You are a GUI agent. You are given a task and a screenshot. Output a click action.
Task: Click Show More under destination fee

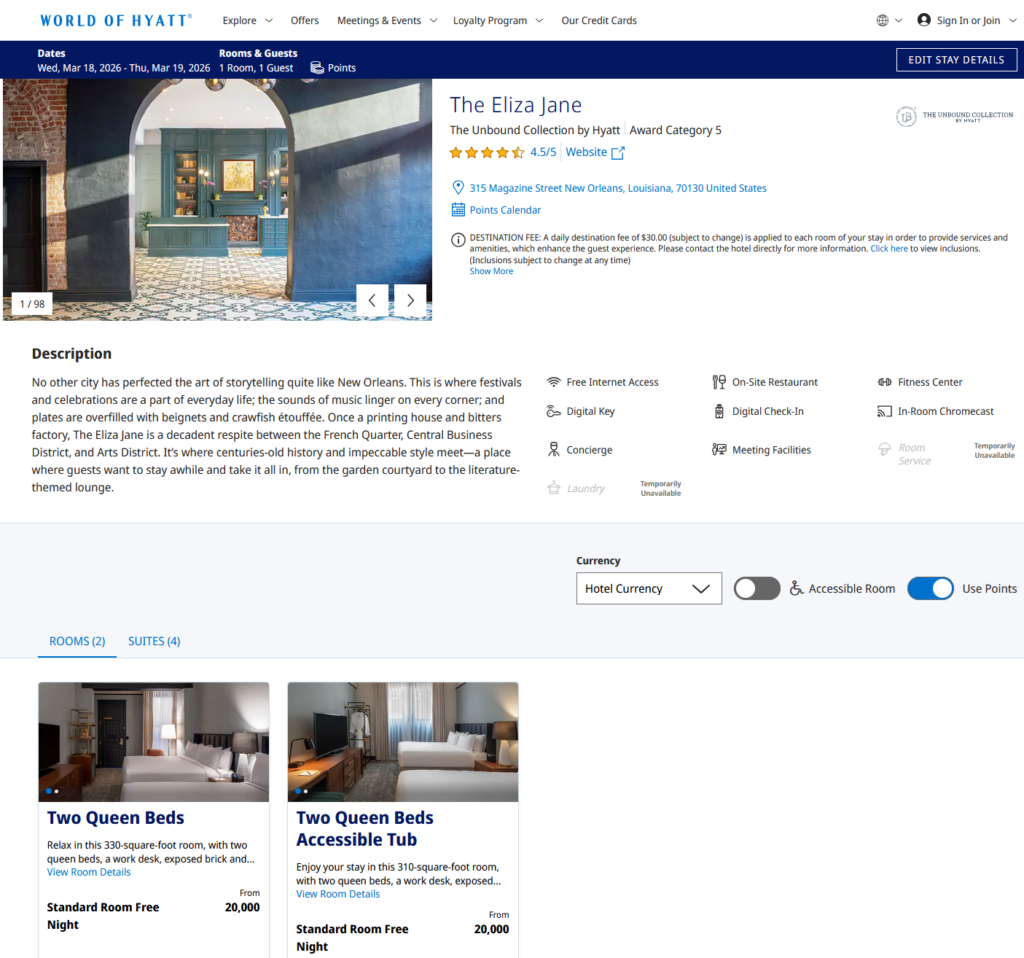tap(491, 271)
